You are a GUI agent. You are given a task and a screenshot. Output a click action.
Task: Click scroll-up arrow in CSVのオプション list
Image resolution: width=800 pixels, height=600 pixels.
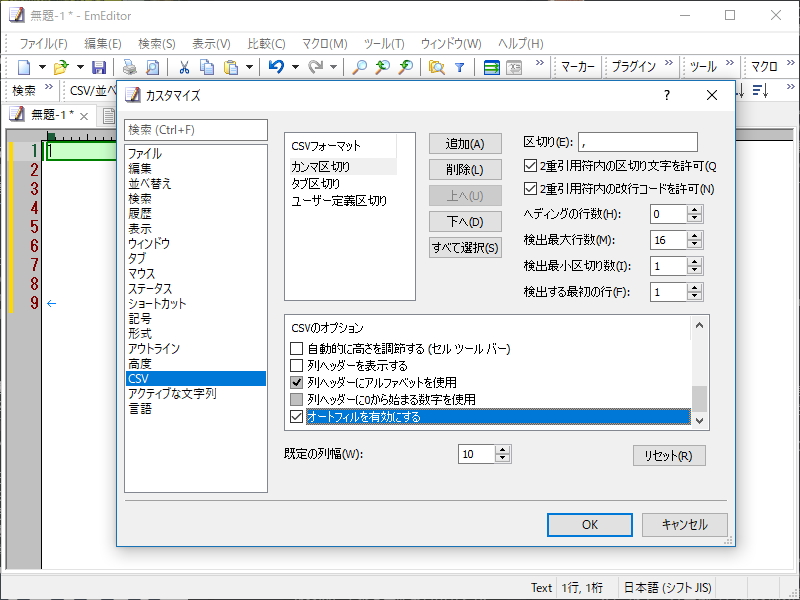(699, 325)
